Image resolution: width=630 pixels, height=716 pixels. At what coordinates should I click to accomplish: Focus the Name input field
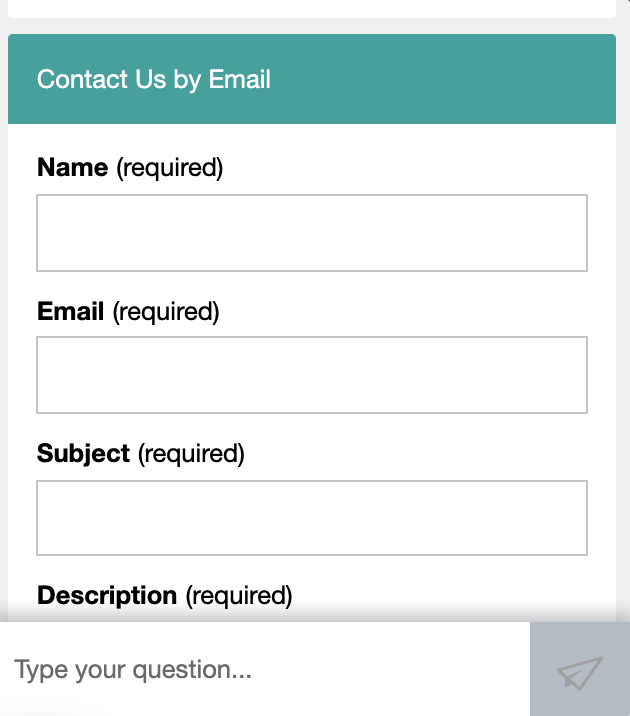point(311,233)
